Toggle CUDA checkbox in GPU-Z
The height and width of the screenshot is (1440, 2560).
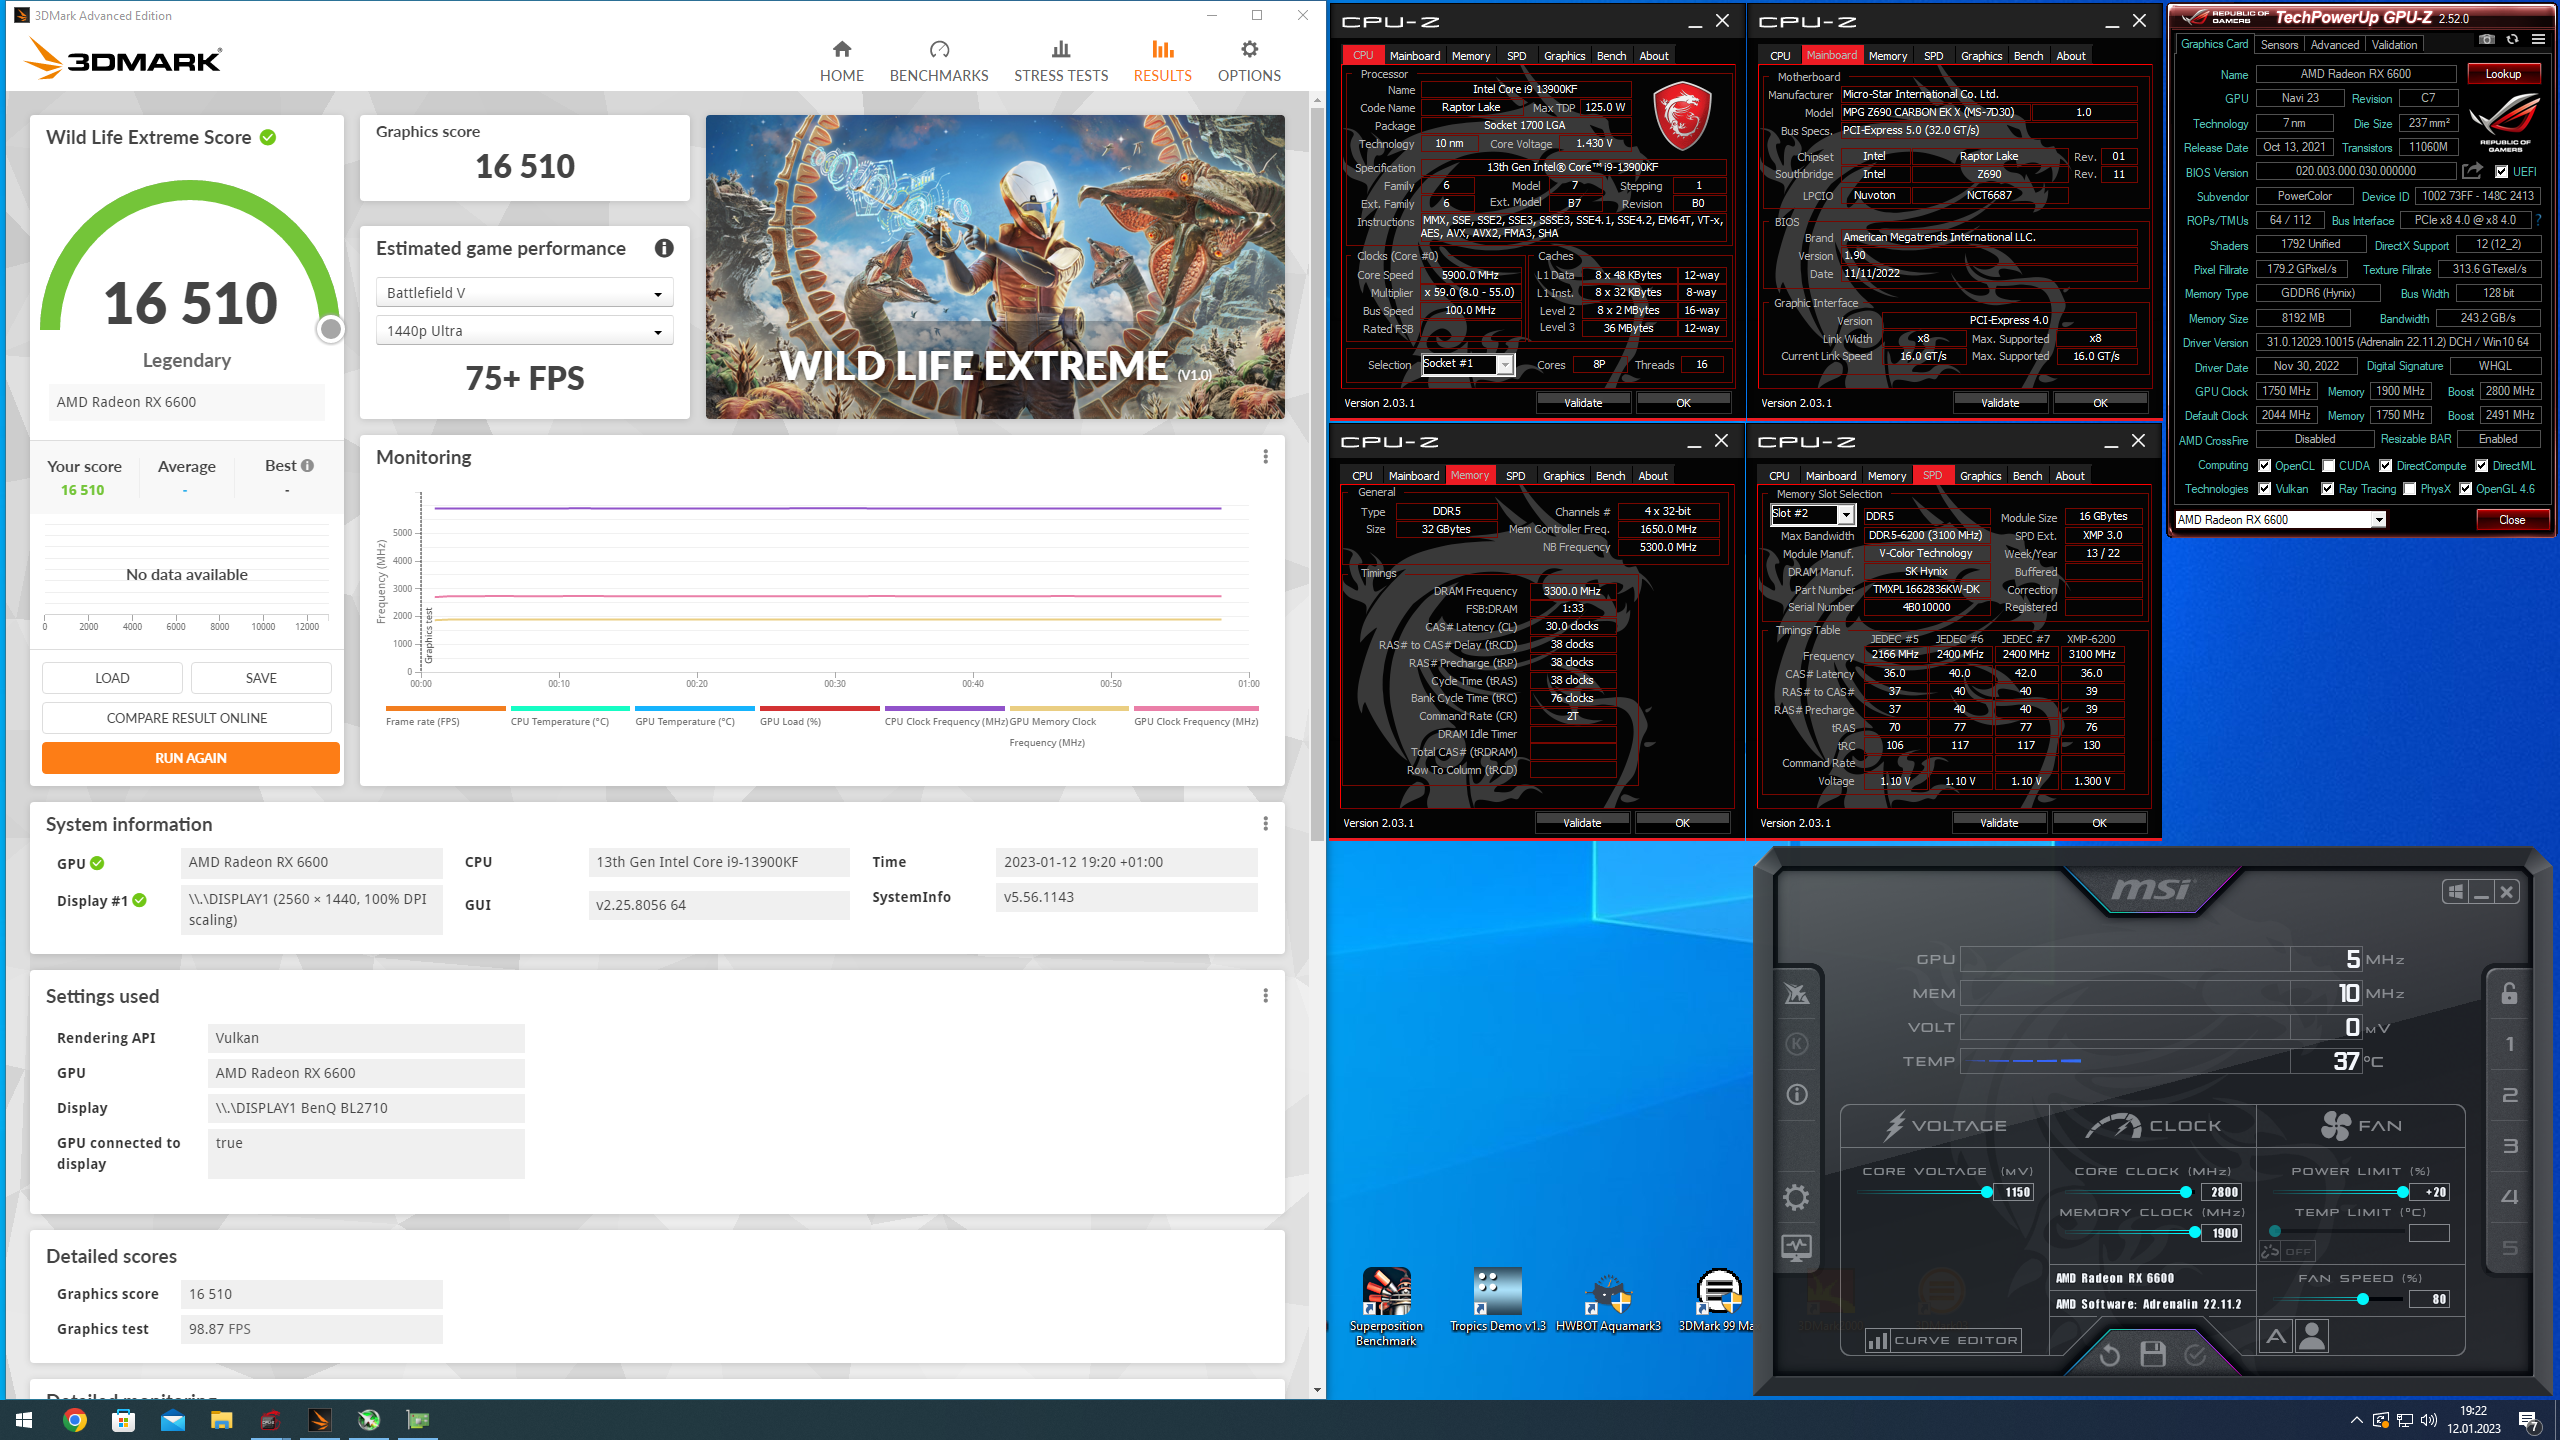coord(2328,466)
